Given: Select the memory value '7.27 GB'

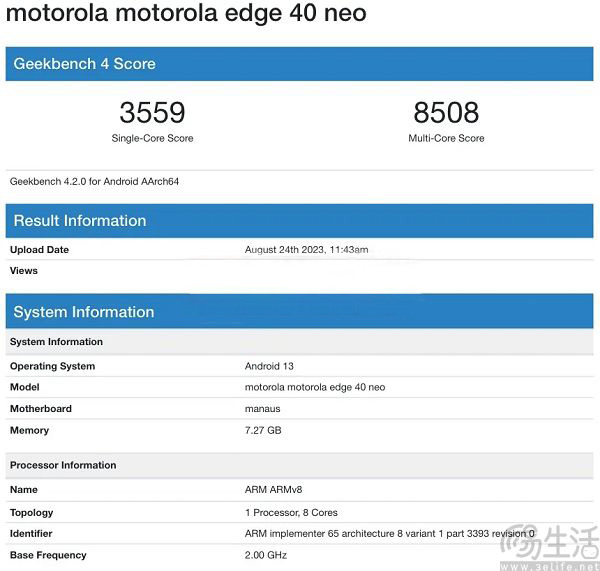Looking at the screenshot, I should pos(263,430).
